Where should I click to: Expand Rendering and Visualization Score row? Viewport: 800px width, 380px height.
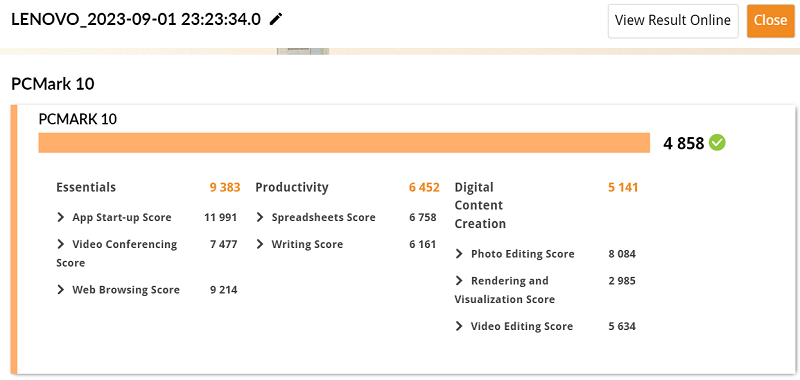459,281
